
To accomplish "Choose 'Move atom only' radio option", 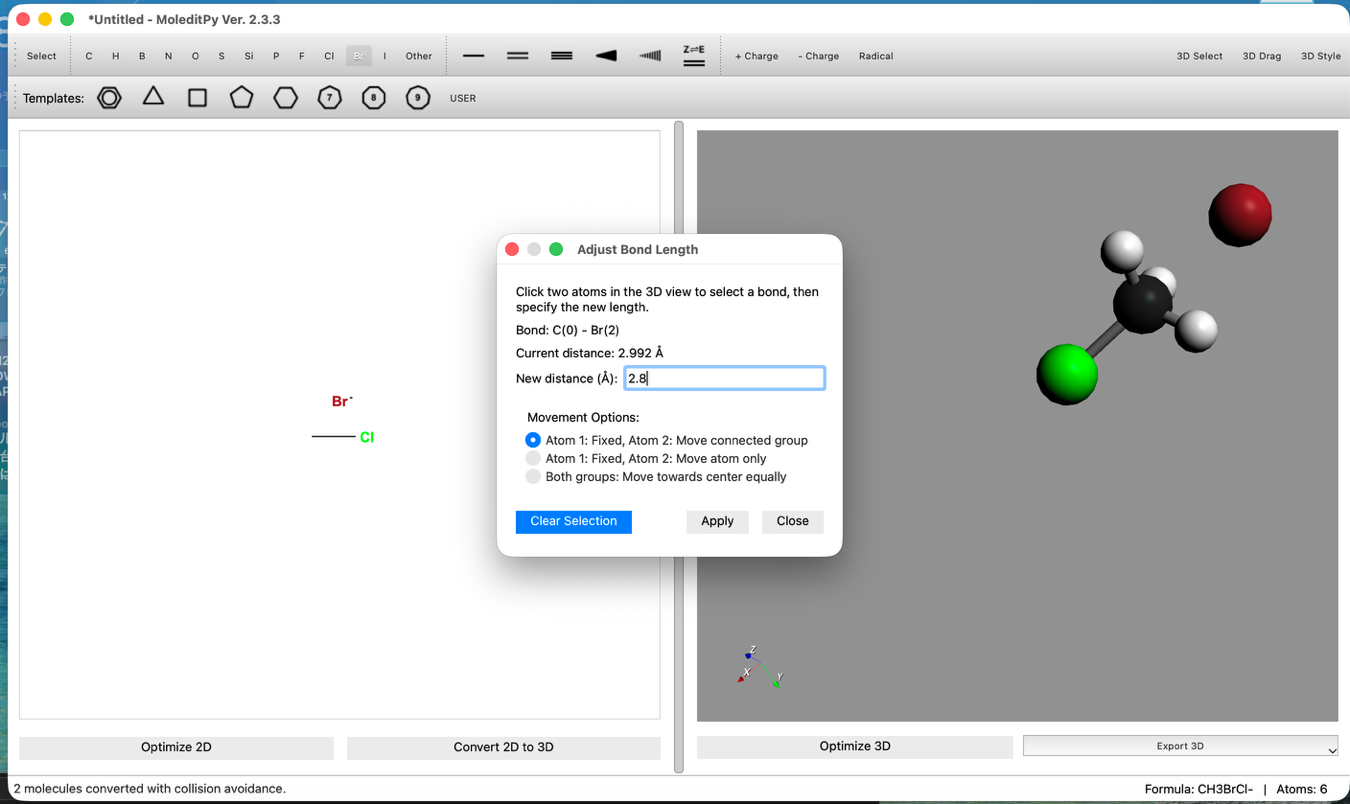I will coord(533,458).
